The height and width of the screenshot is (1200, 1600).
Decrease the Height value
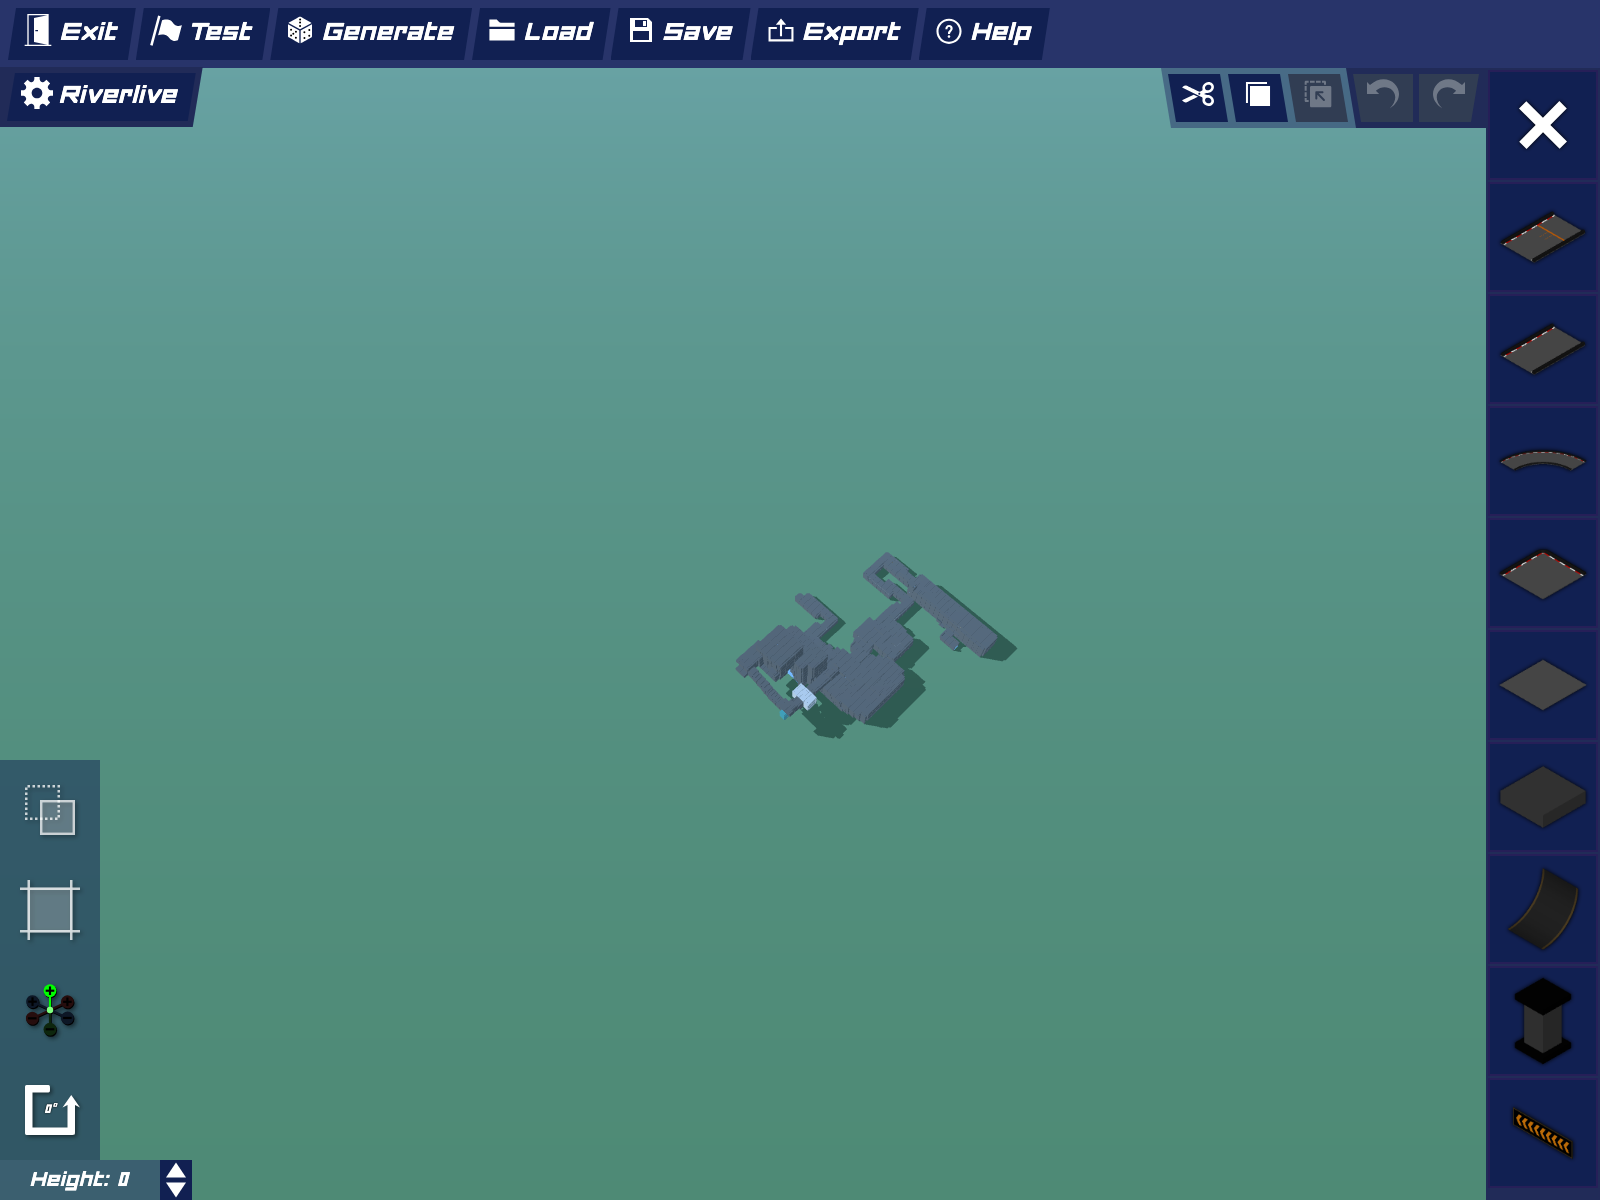176,1189
